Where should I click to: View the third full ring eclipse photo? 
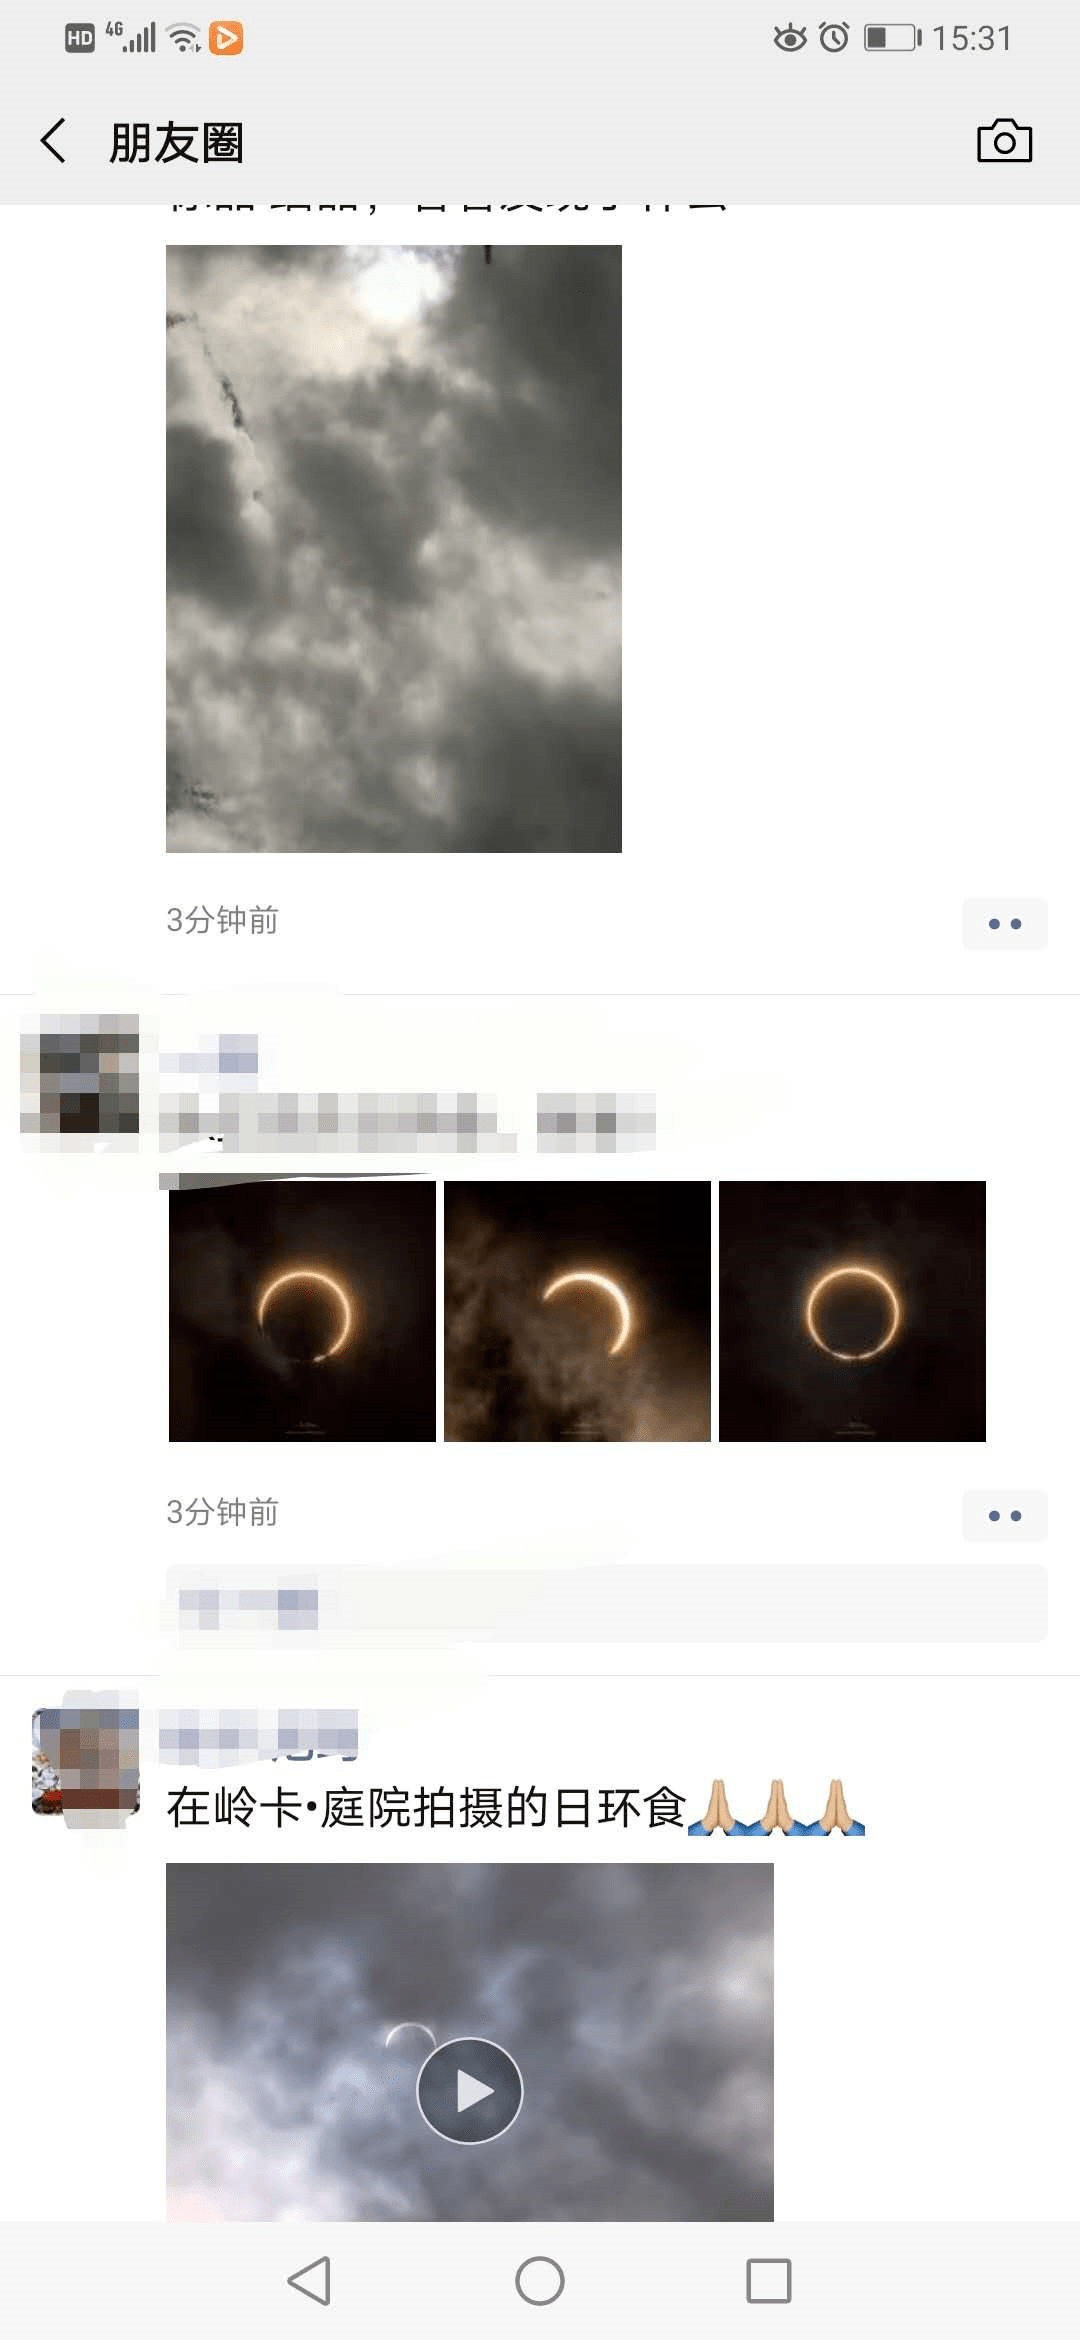point(852,1311)
